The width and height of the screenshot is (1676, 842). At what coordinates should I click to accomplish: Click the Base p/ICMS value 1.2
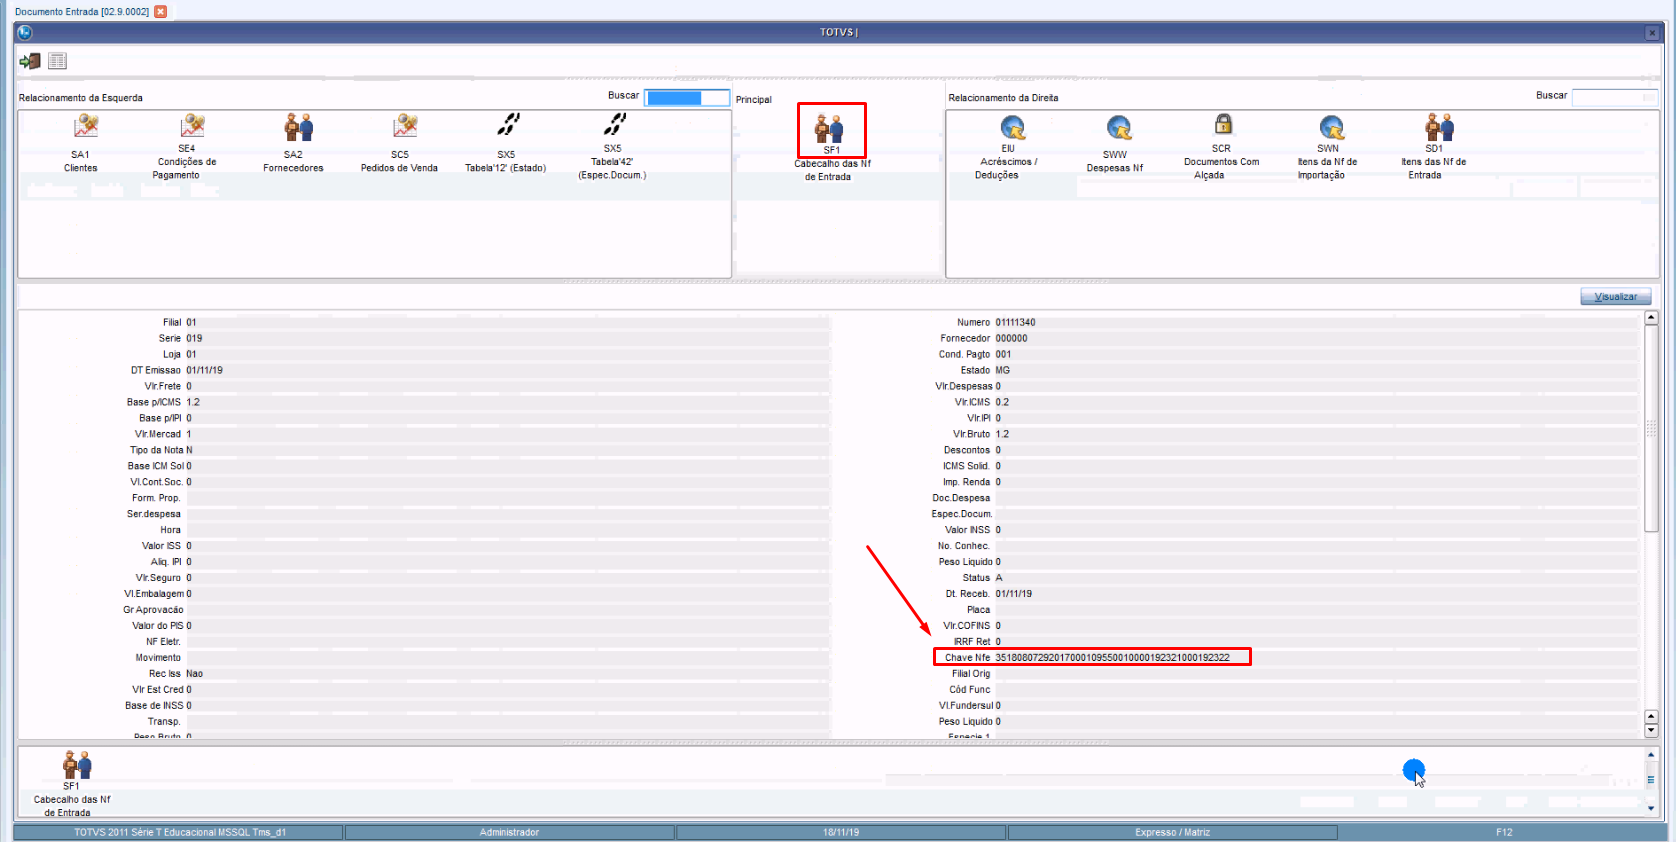(x=193, y=402)
